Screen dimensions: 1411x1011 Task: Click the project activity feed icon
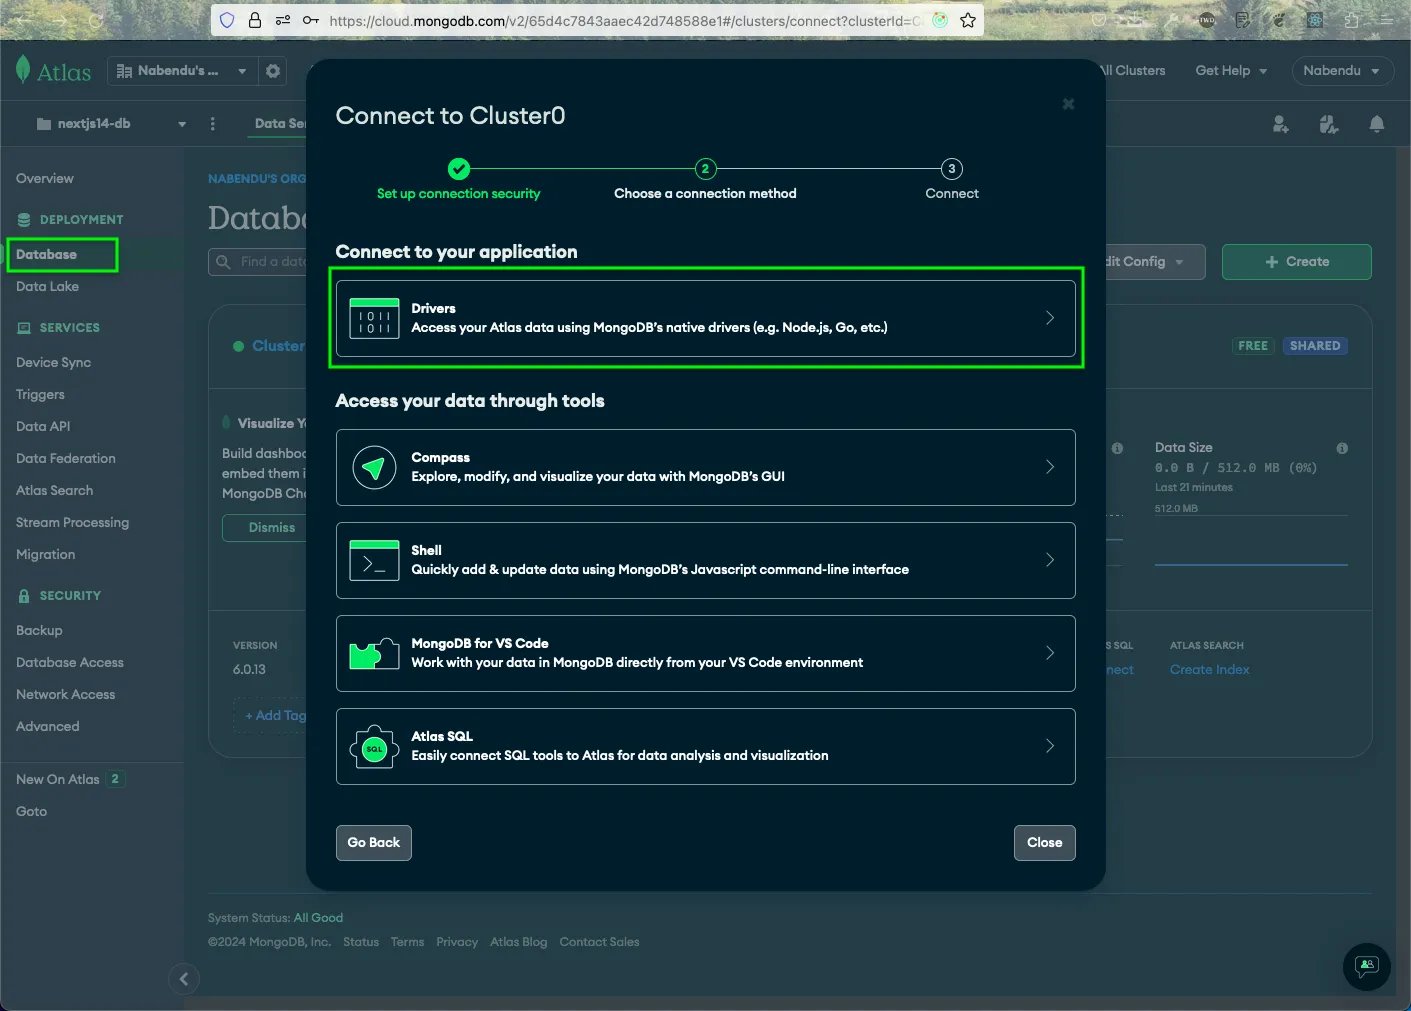coord(1328,124)
